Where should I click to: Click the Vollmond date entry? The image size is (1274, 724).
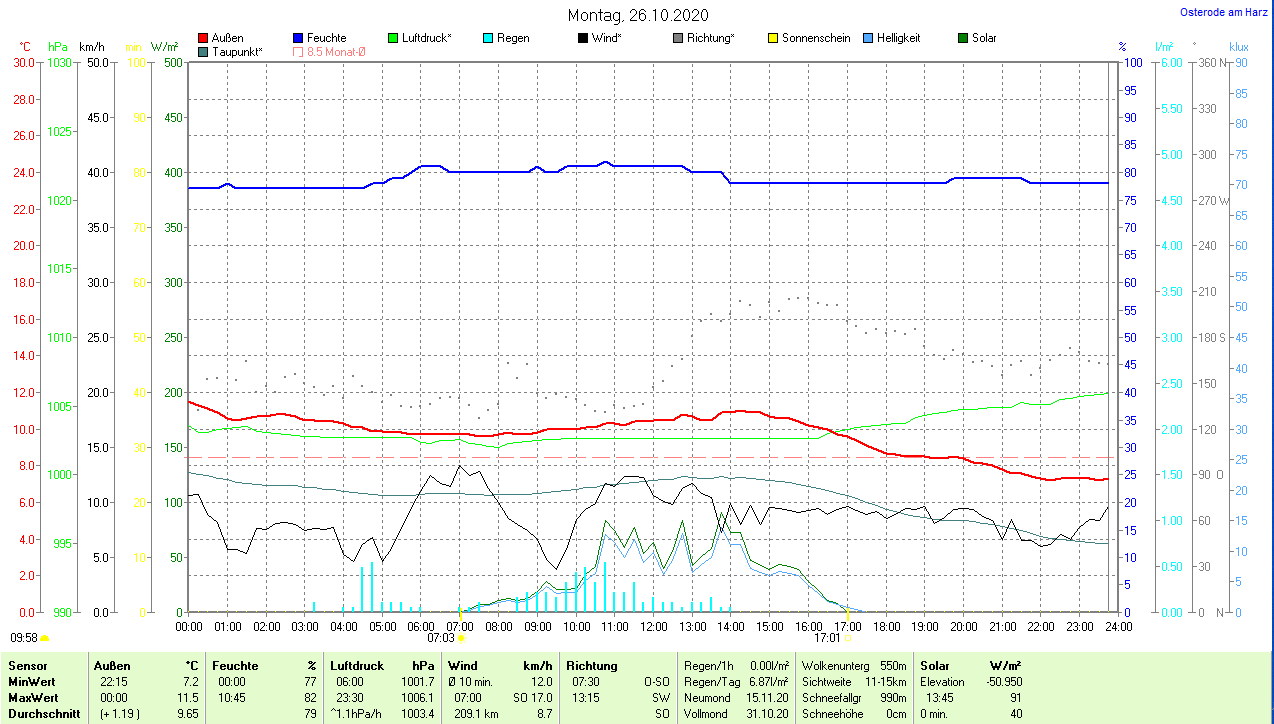click(769, 714)
